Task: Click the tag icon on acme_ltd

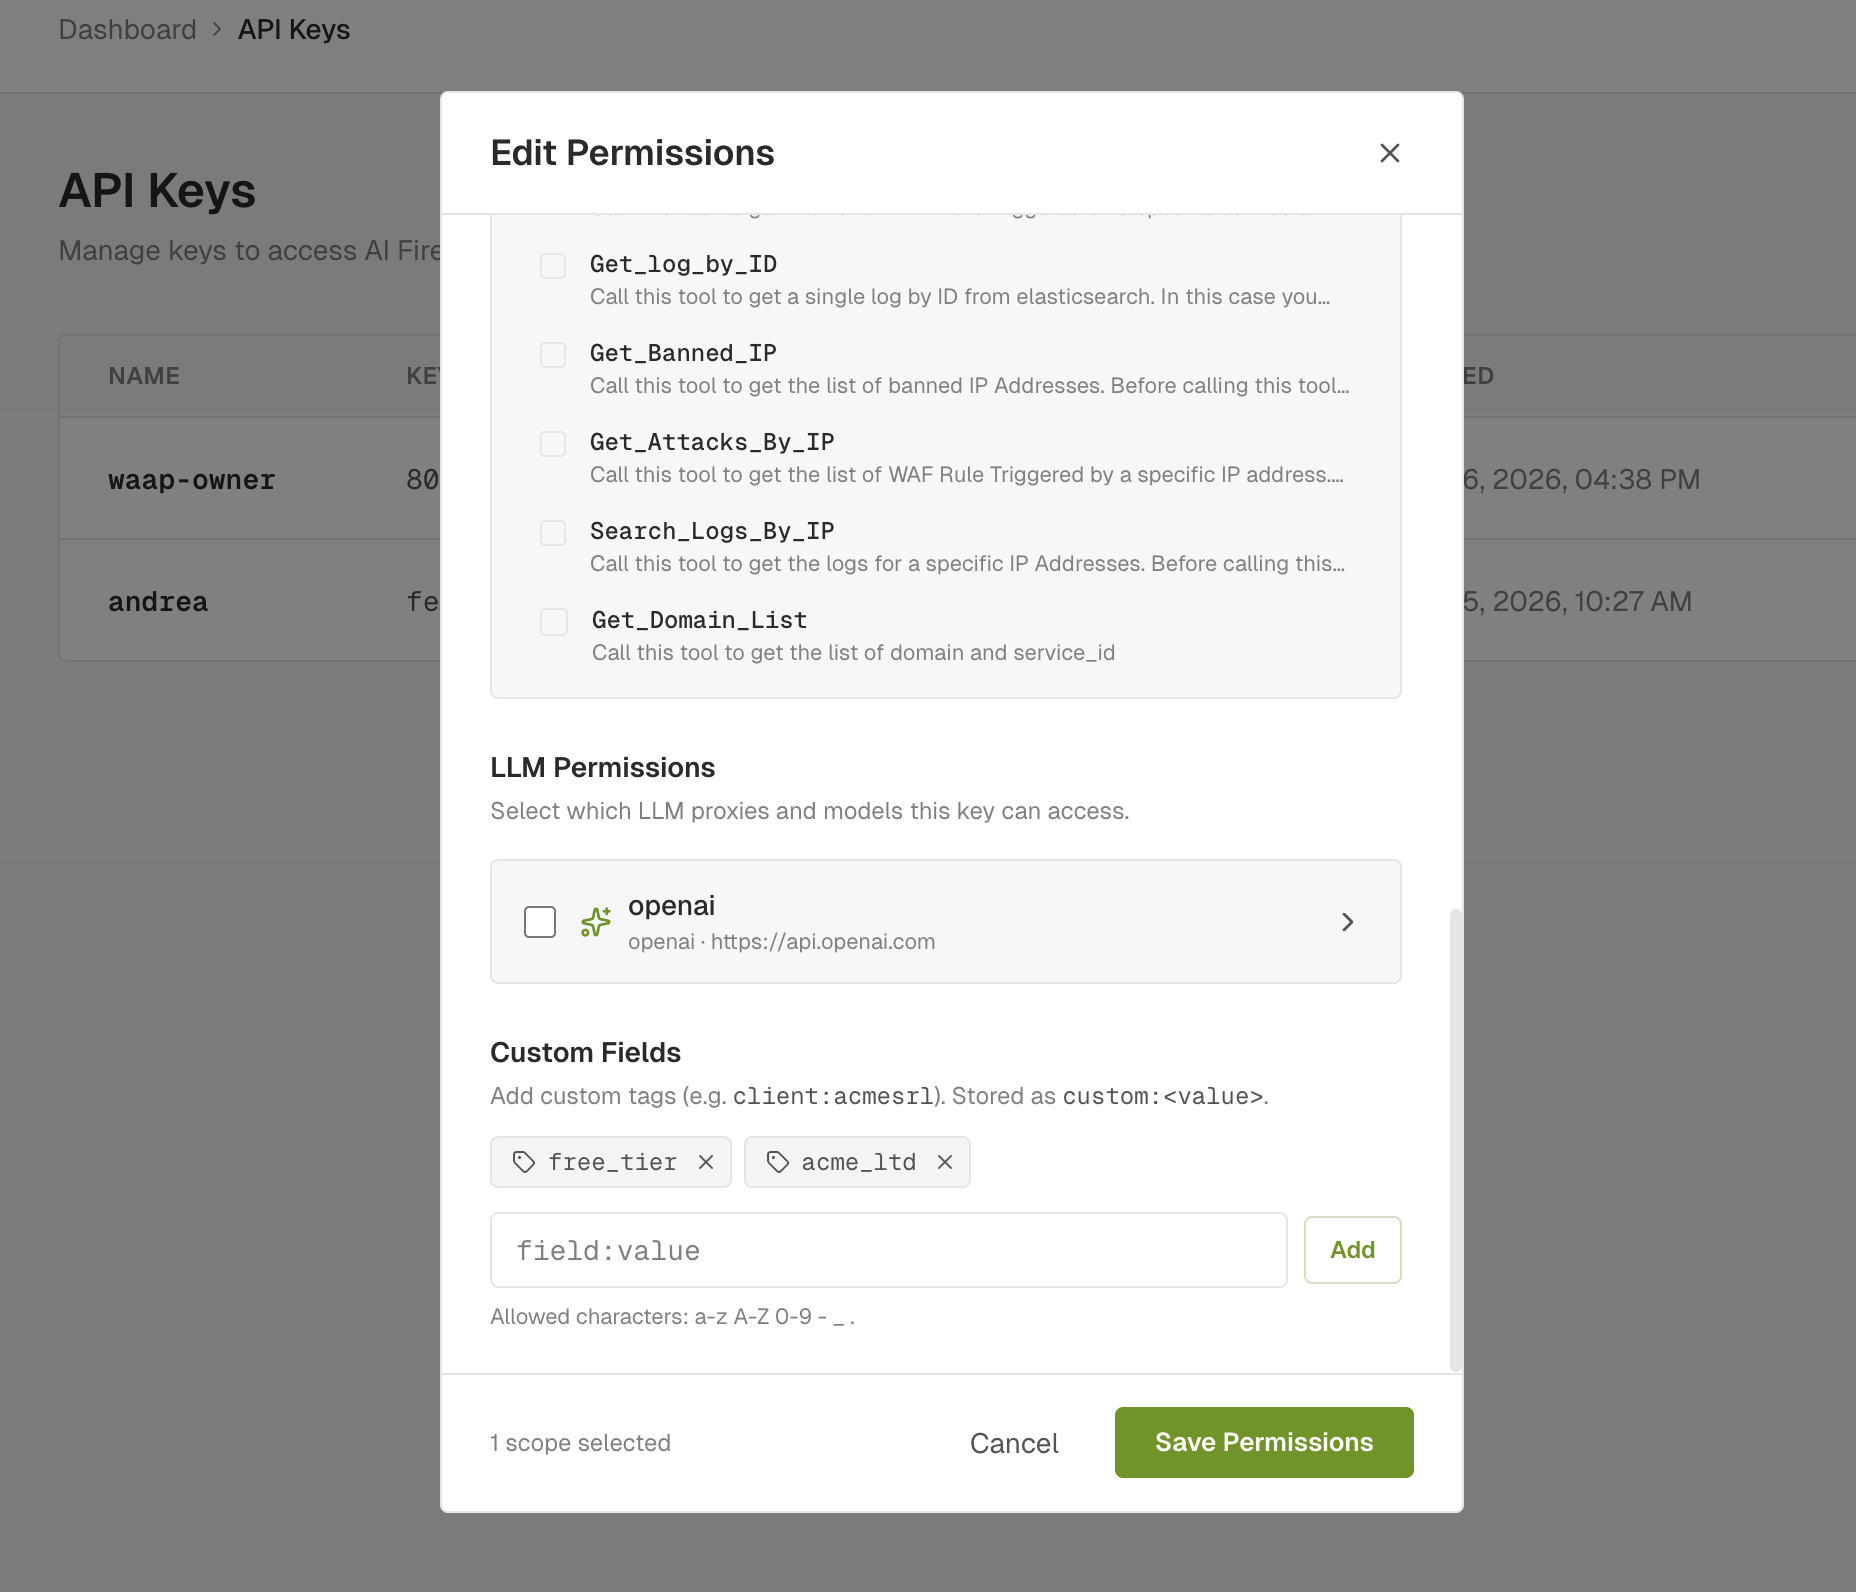Action: click(778, 1162)
